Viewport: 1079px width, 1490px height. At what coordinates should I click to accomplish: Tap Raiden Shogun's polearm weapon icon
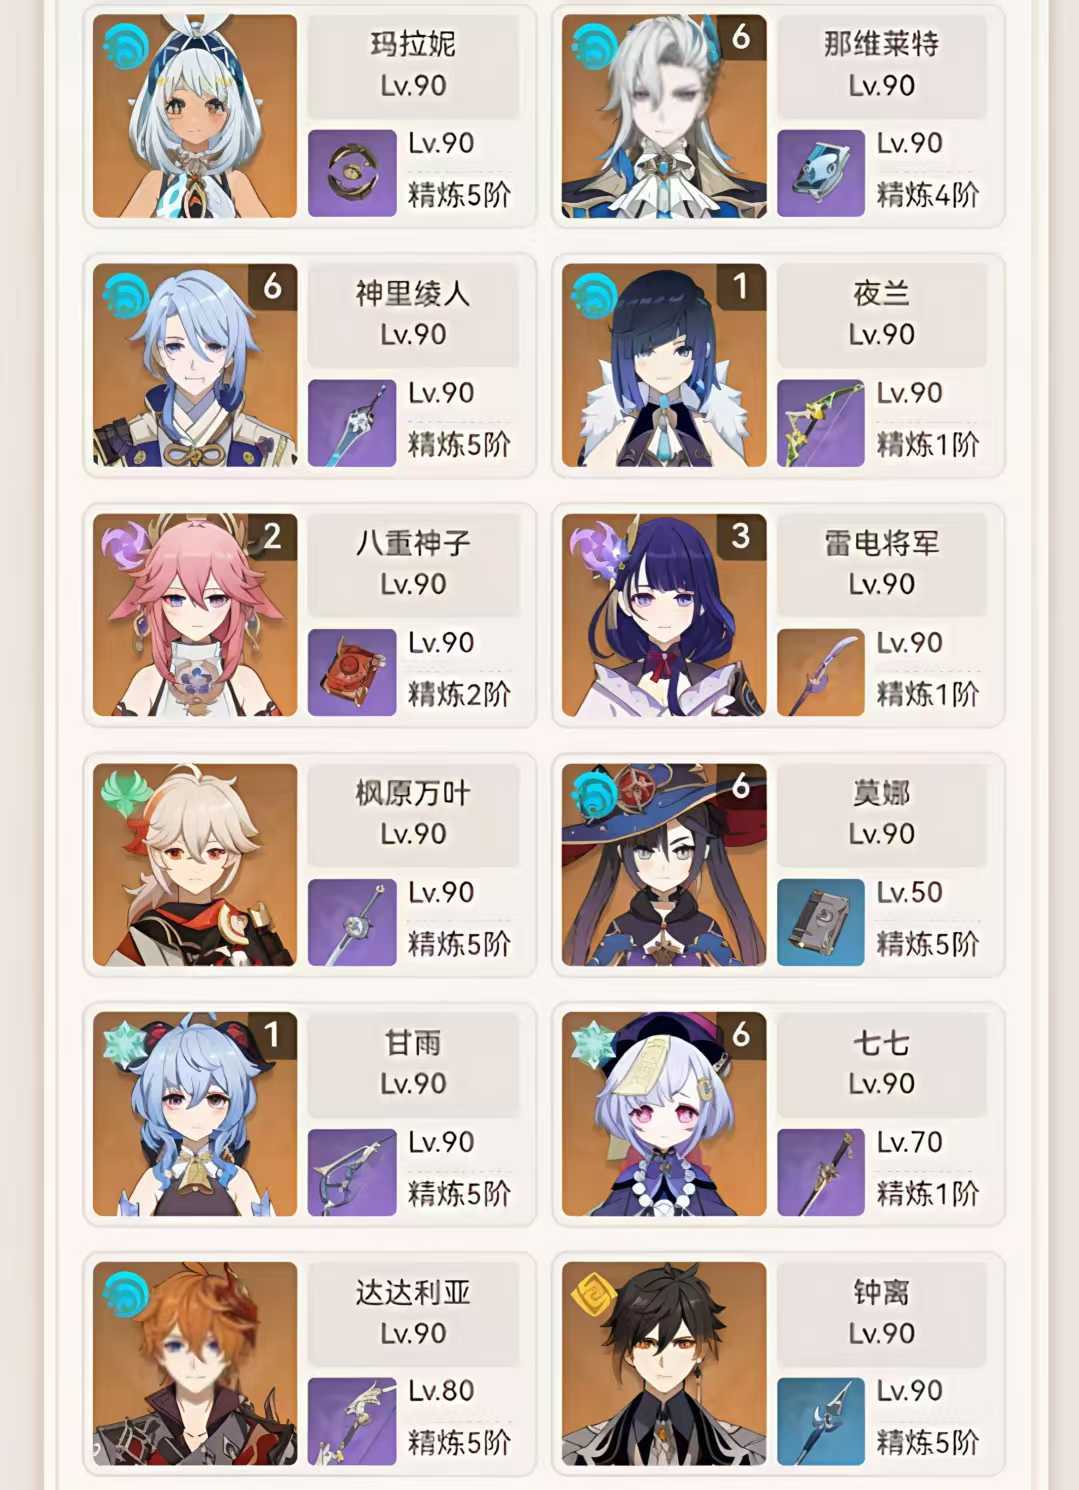tap(820, 672)
